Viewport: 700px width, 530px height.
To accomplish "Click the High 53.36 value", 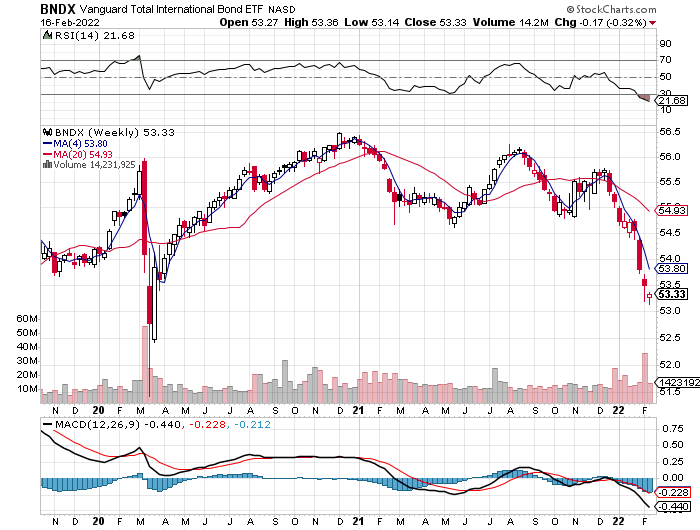I will (x=311, y=22).
